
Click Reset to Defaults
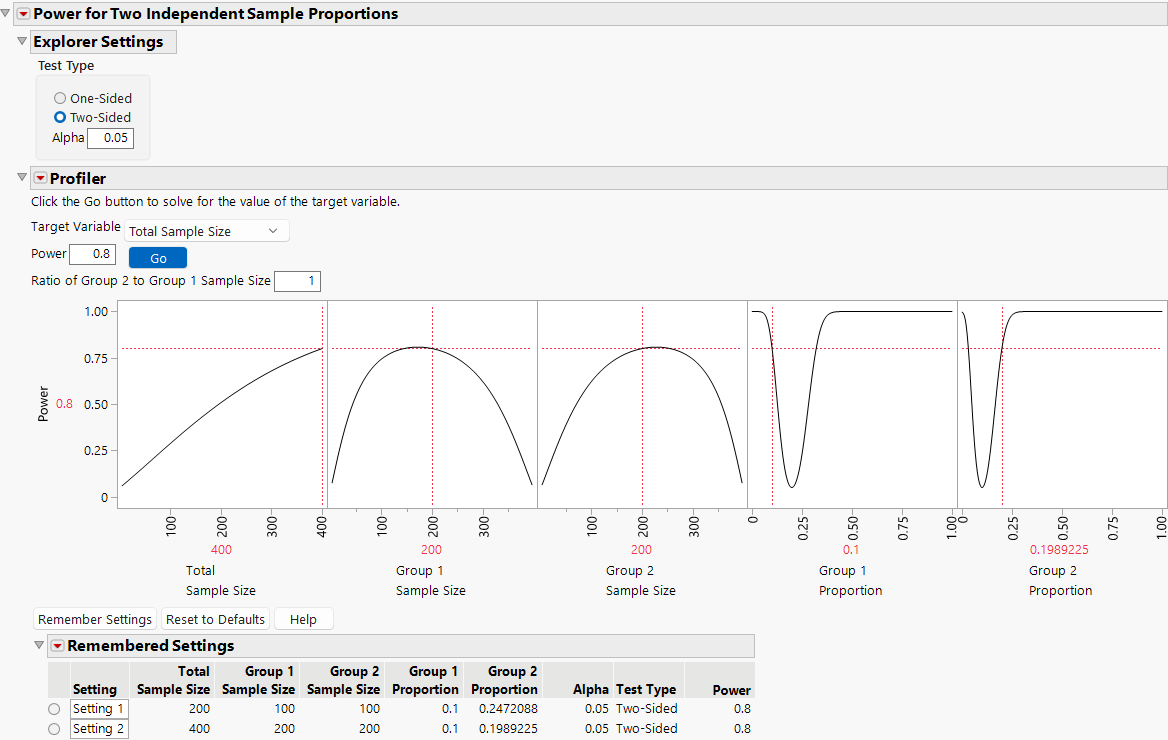tap(215, 618)
